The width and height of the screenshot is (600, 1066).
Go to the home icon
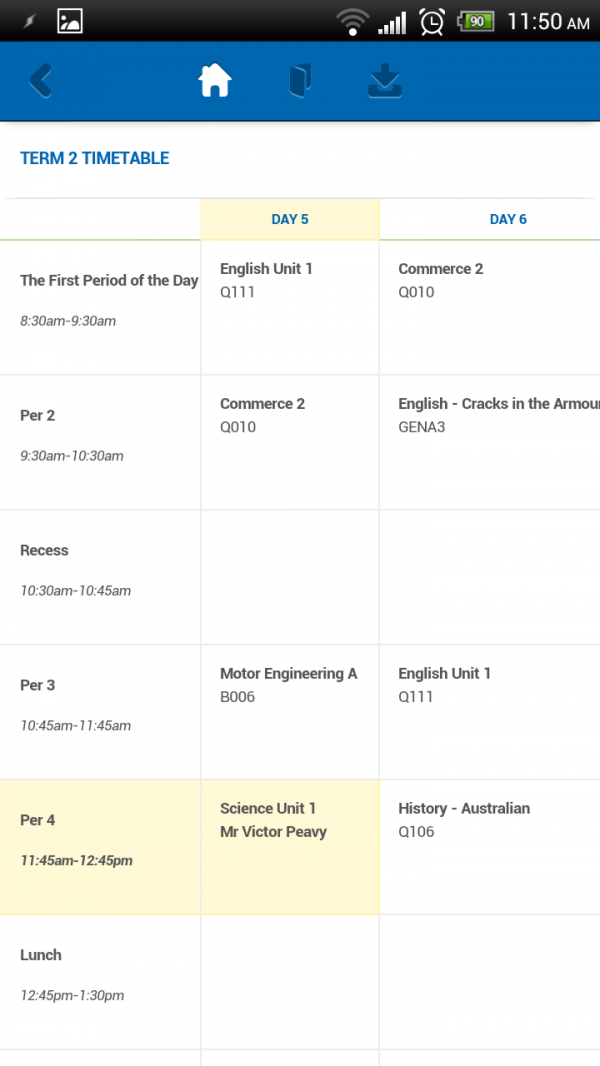tap(215, 81)
